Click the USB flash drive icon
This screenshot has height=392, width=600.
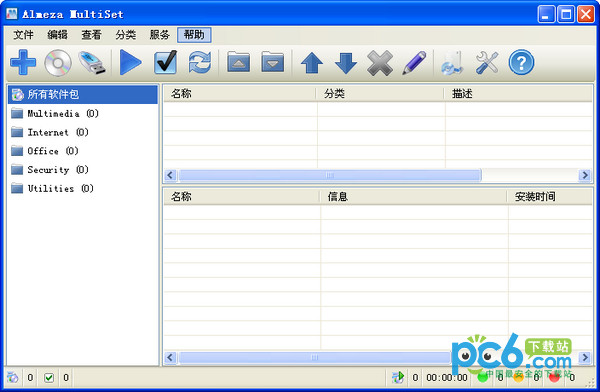(92, 63)
